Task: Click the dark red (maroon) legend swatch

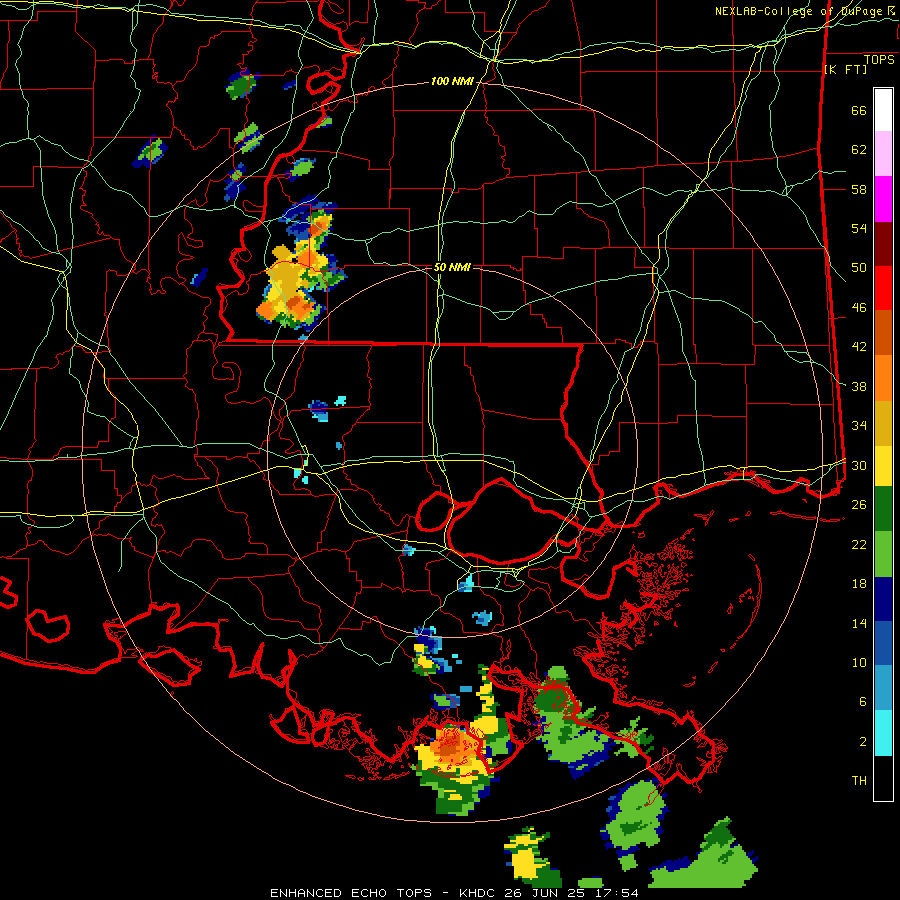Action: (x=883, y=243)
